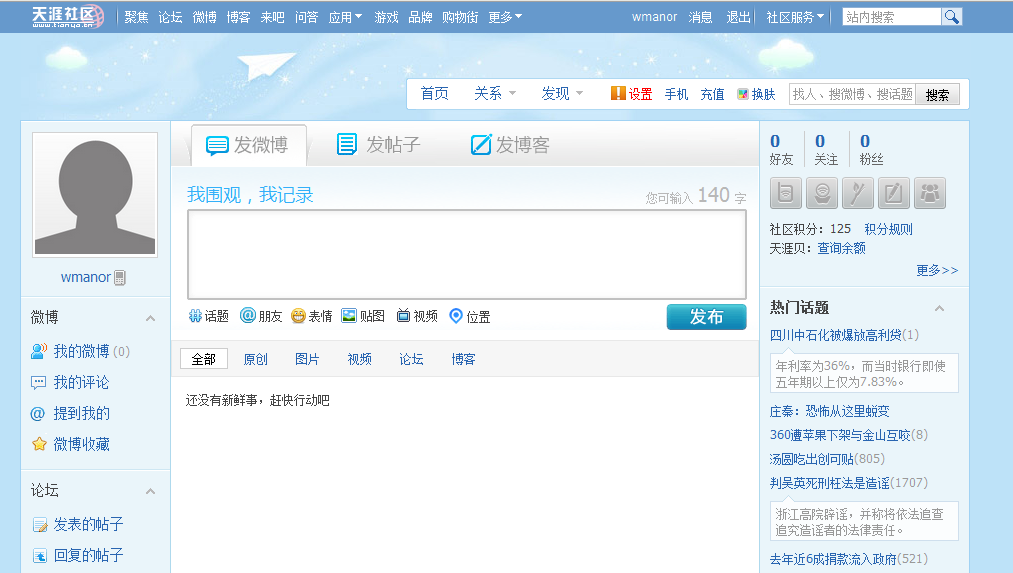The height and width of the screenshot is (573, 1013).
Task: Open the 应用 dropdown in the top bar
Action: [346, 17]
